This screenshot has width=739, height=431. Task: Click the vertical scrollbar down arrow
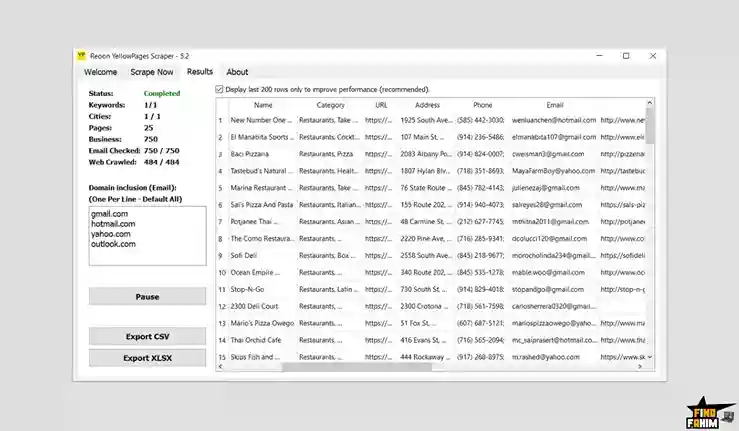[x=650, y=357]
